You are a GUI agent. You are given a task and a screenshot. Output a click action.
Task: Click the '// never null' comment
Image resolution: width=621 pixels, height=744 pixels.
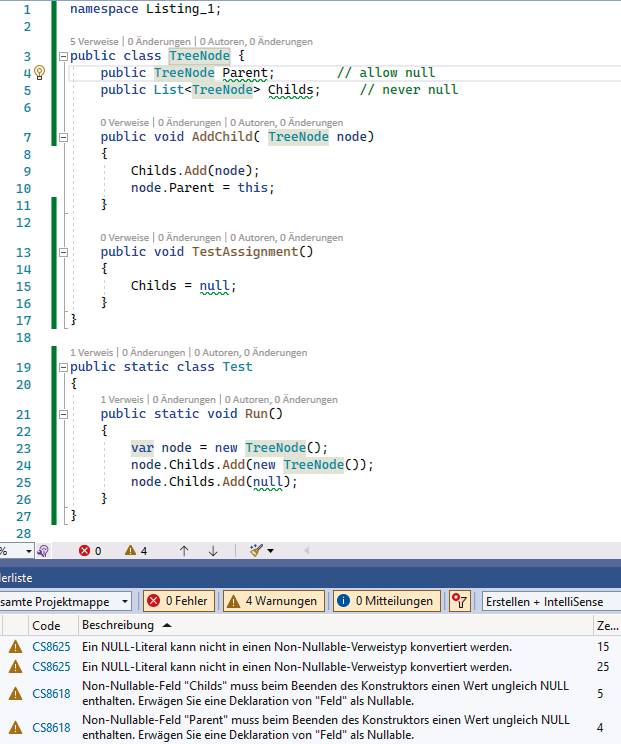point(408,90)
